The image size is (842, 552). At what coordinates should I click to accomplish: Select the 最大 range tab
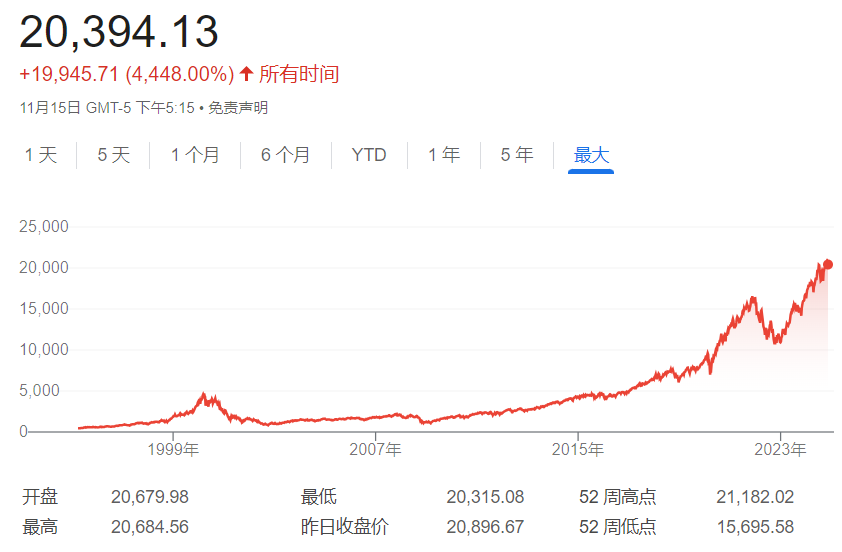pyautogui.click(x=591, y=155)
